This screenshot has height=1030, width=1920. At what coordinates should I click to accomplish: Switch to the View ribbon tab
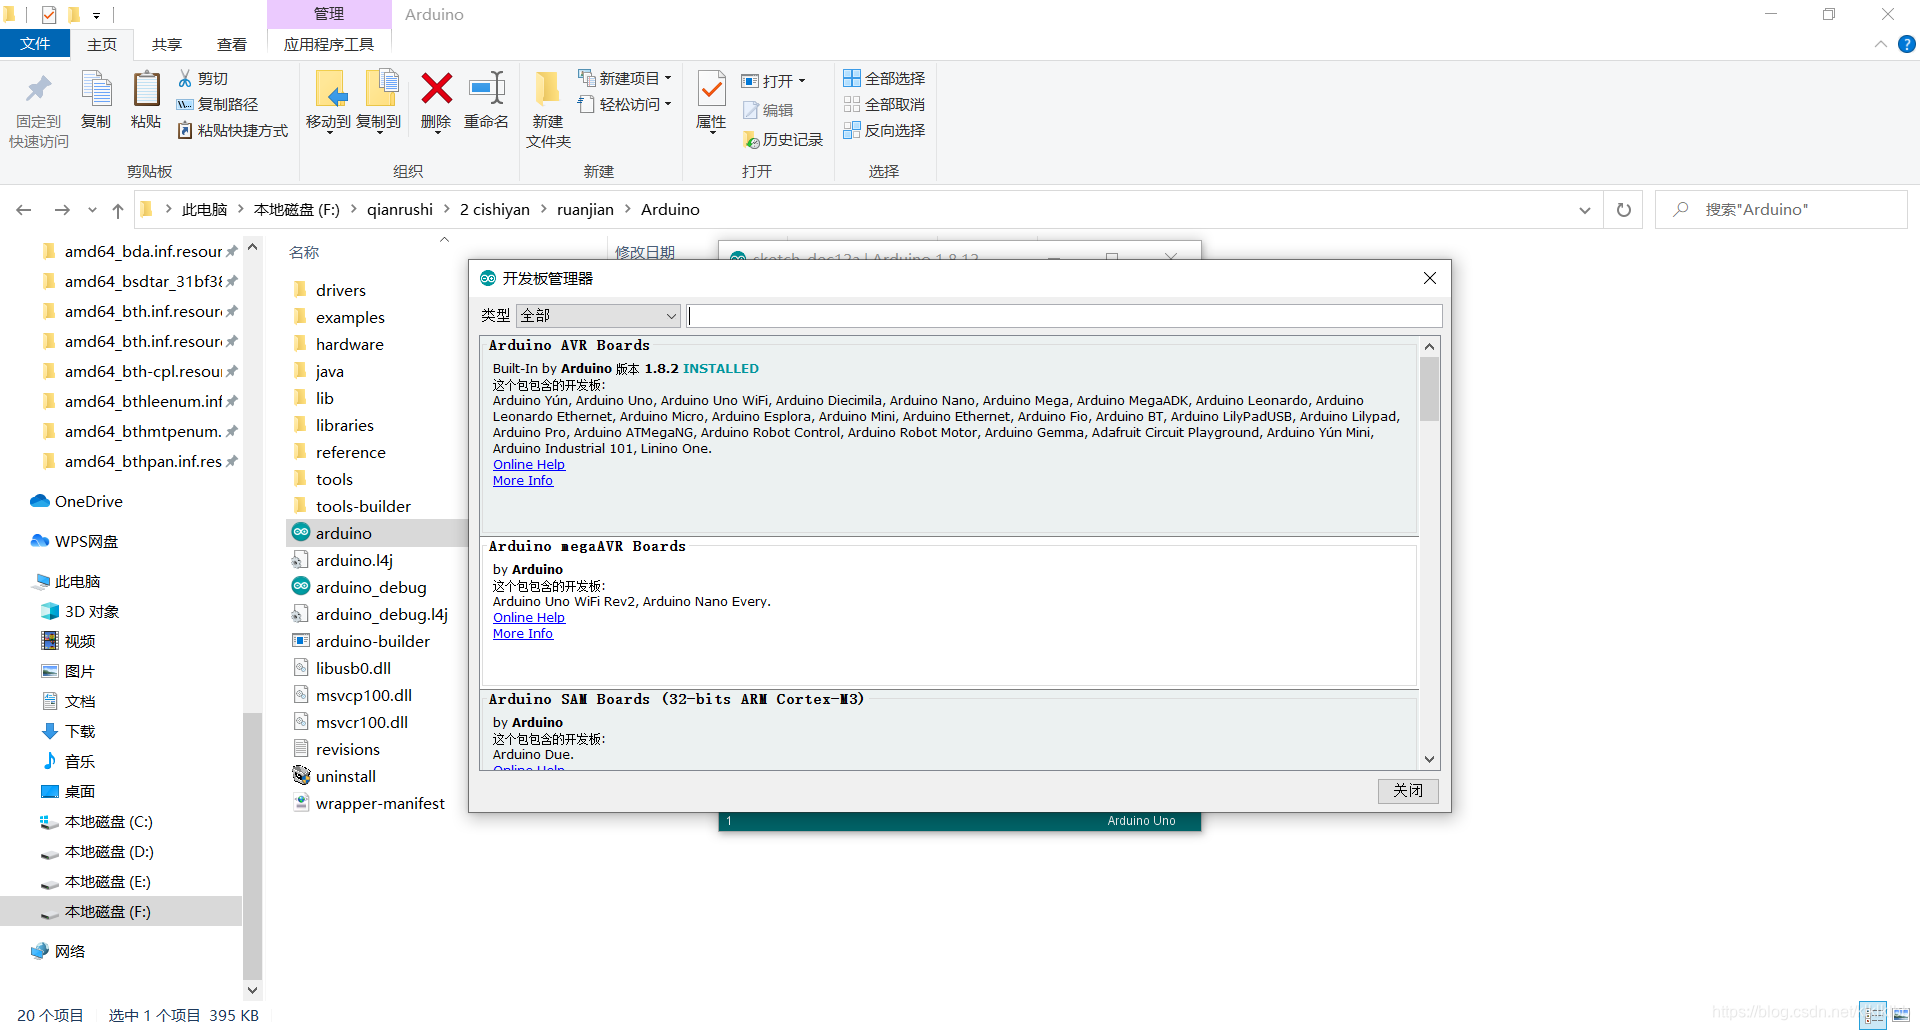click(232, 44)
